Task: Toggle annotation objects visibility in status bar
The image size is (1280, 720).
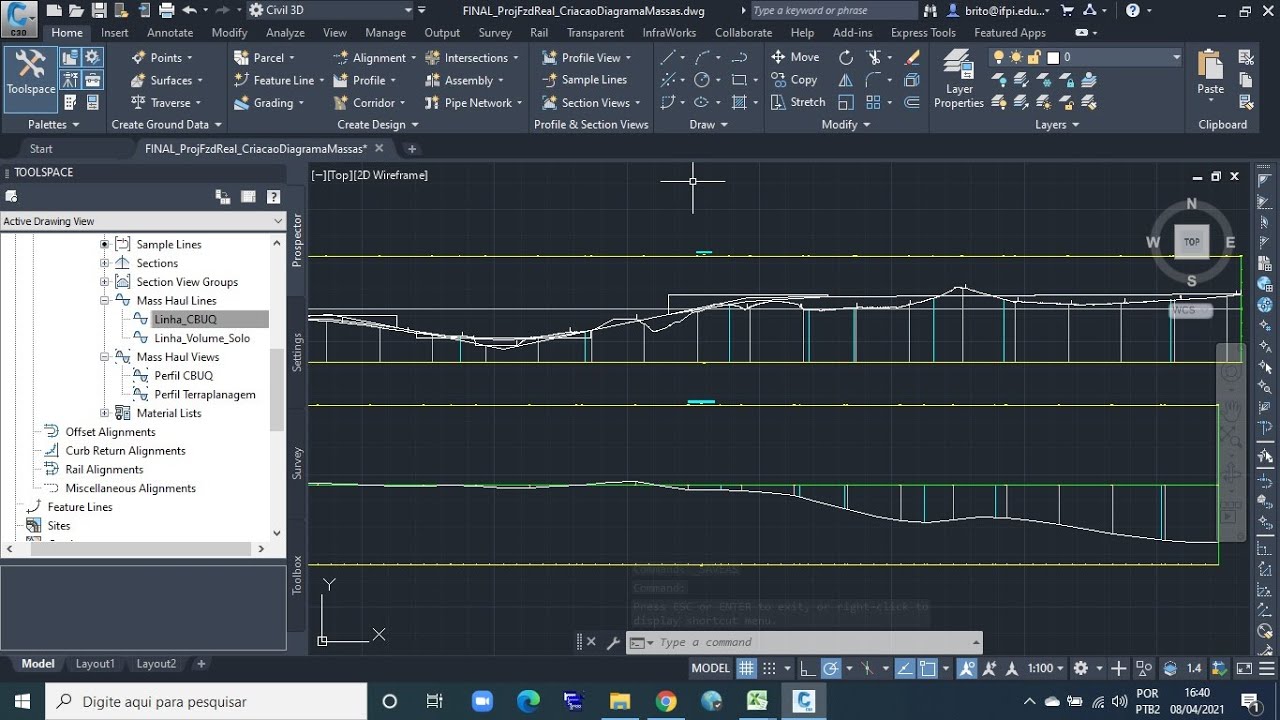Action: point(967,668)
